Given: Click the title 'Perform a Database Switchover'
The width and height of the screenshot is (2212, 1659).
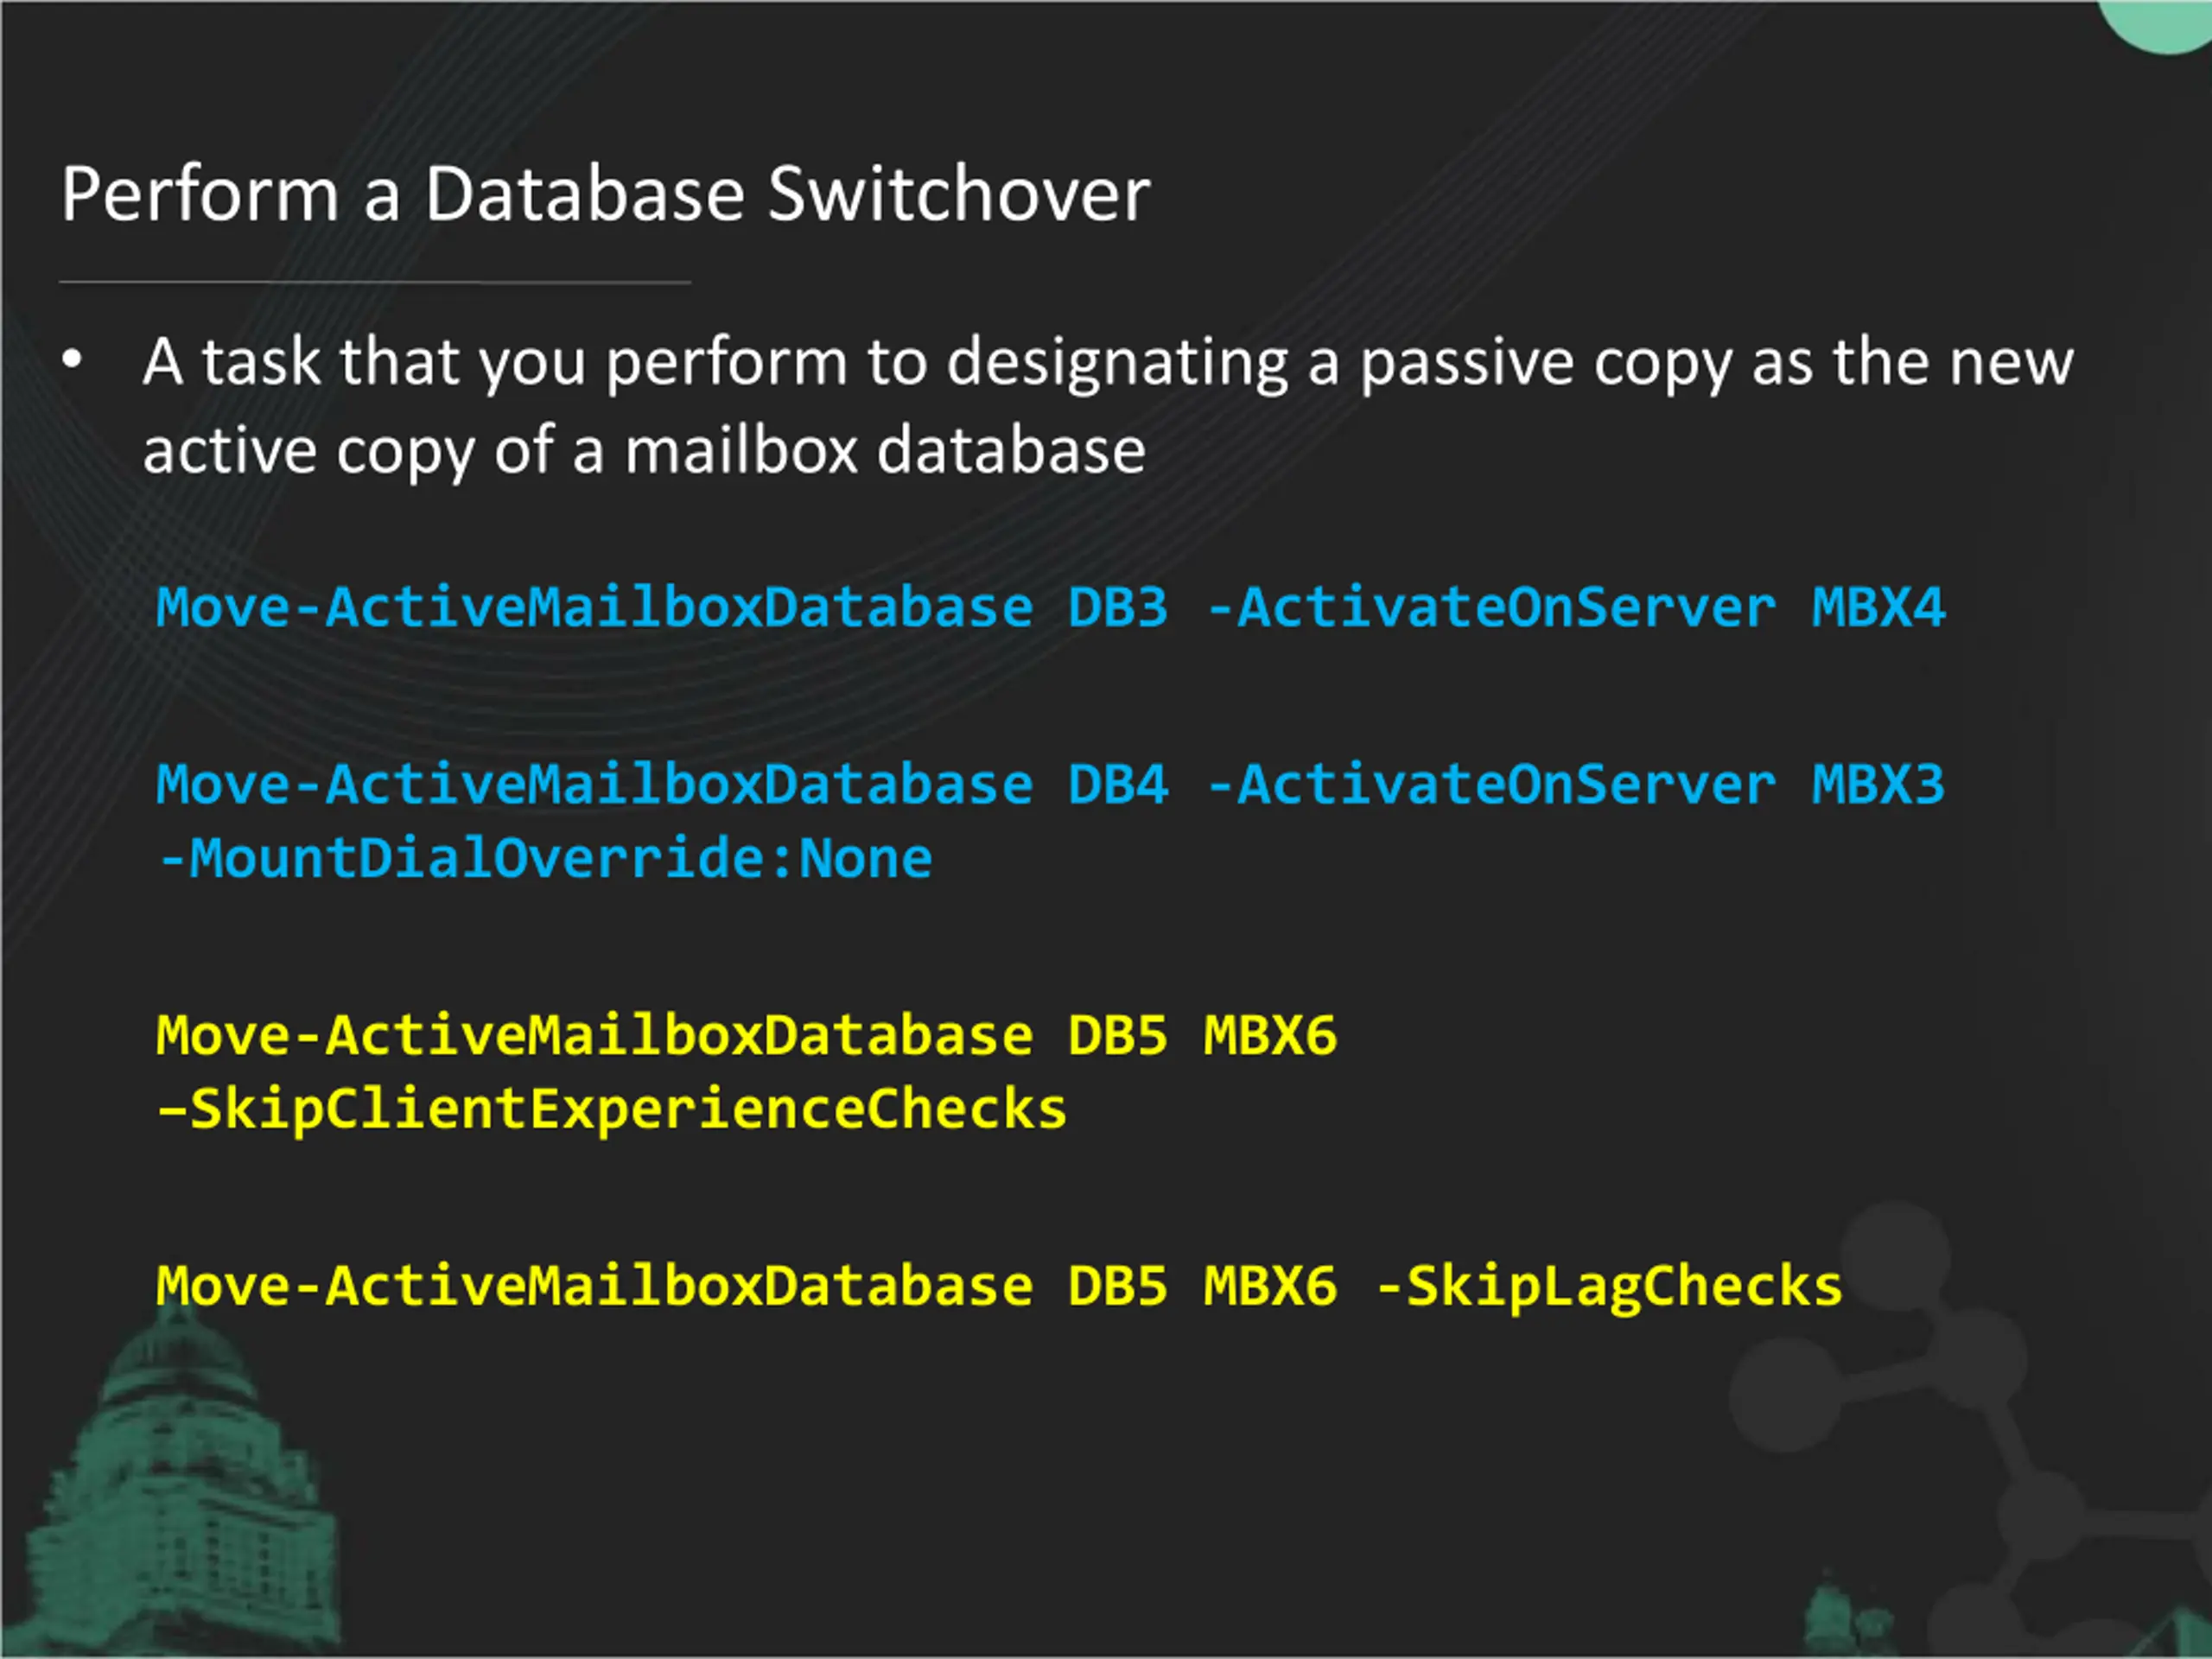Looking at the screenshot, I should click(x=605, y=194).
